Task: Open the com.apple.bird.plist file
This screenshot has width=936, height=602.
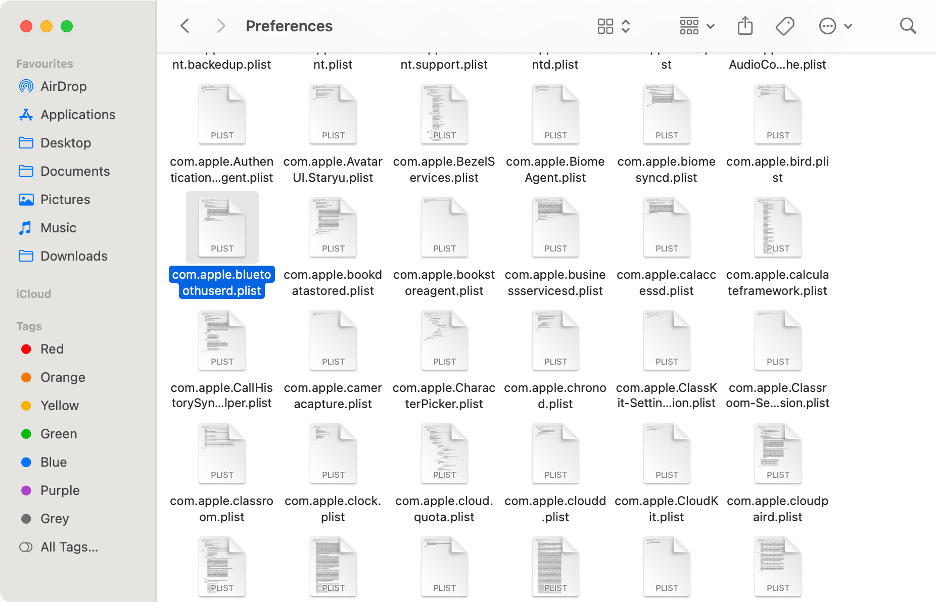Action: tap(777, 113)
